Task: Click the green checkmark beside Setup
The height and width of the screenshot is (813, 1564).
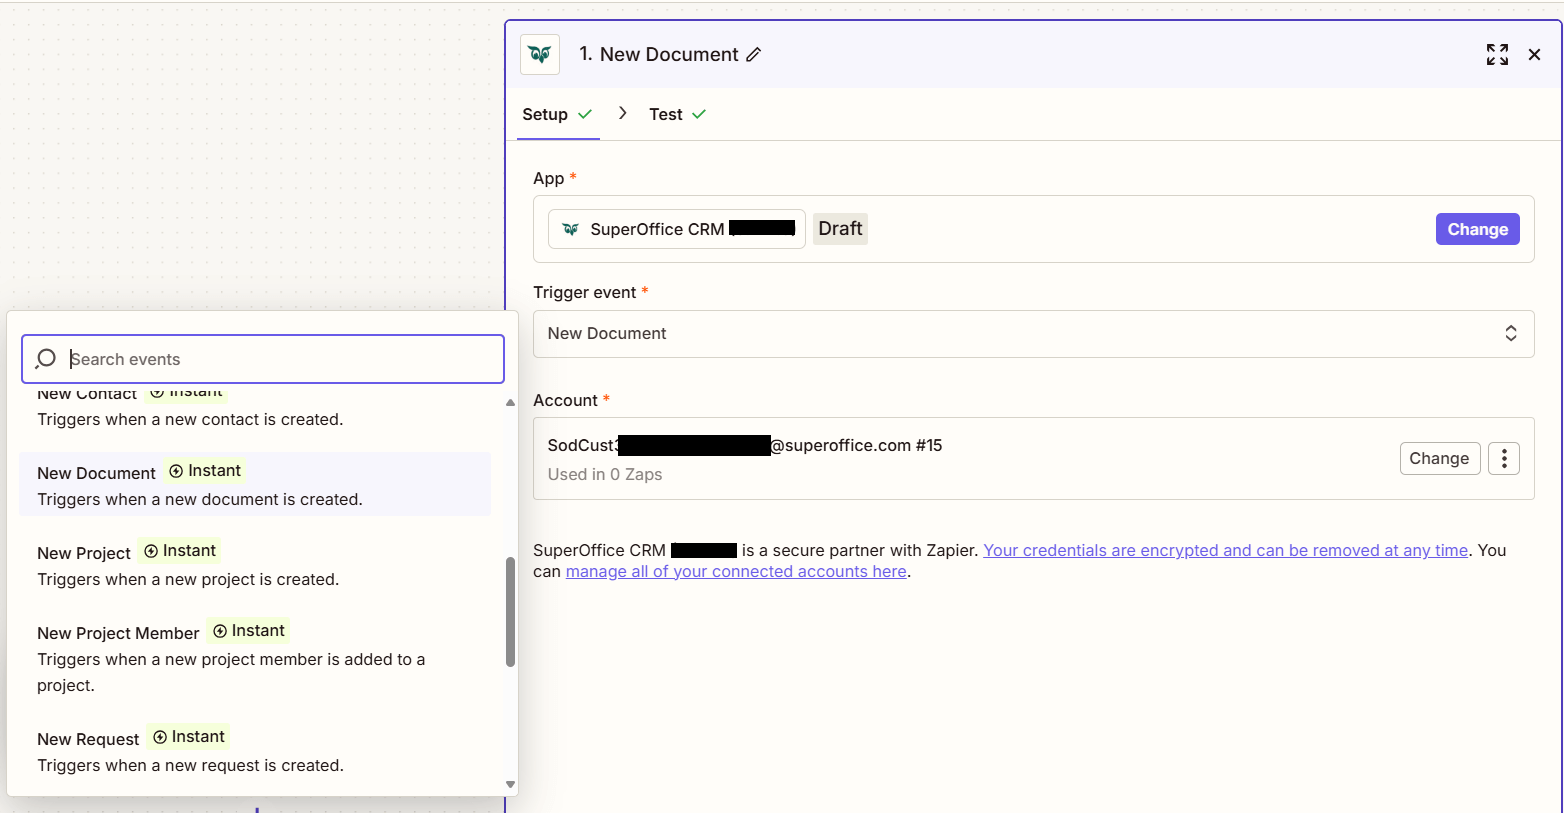Action: (588, 113)
